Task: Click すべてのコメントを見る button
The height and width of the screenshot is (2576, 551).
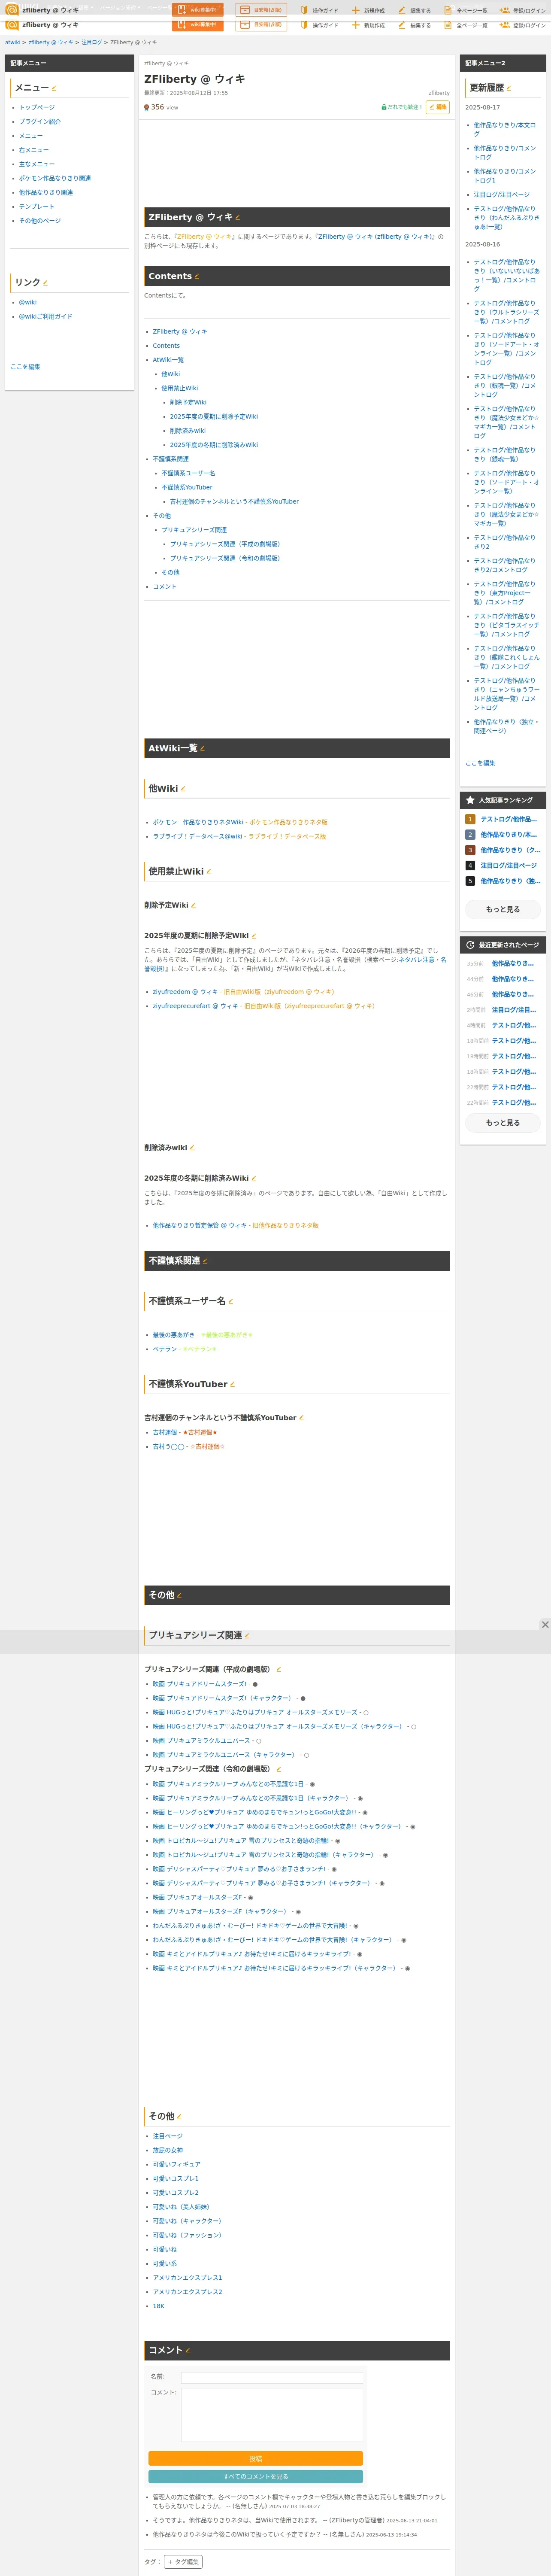Action: coord(256,2476)
